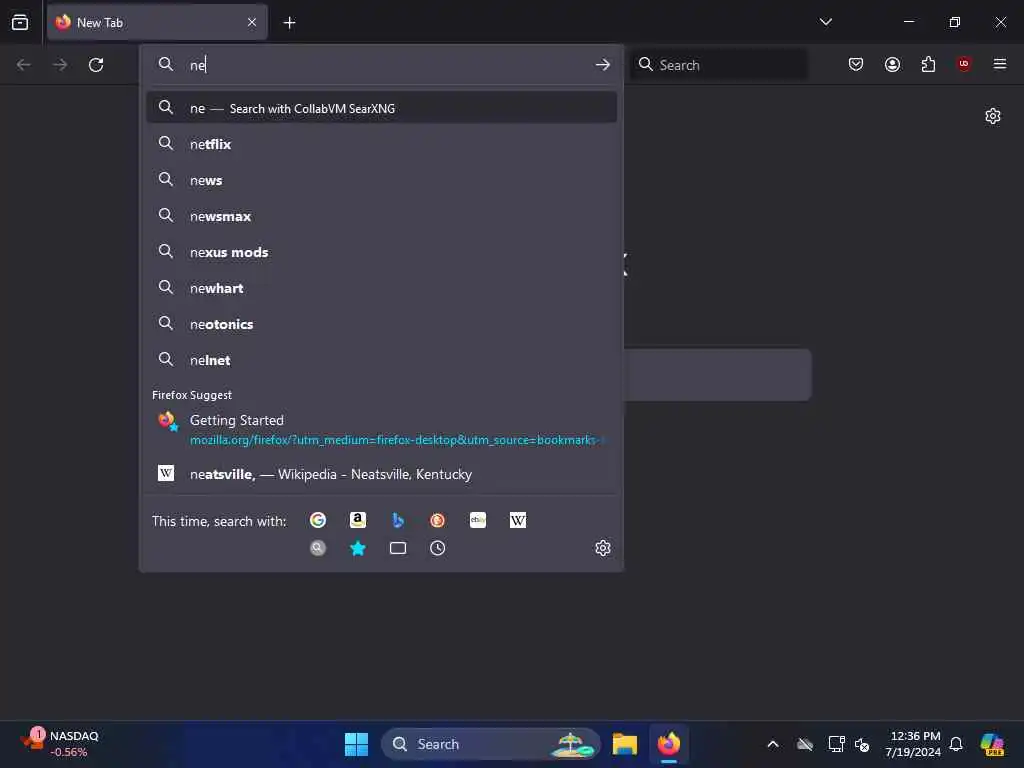Search with Wikipedia one-off engine icon
This screenshot has height=768, width=1024.
(x=518, y=520)
